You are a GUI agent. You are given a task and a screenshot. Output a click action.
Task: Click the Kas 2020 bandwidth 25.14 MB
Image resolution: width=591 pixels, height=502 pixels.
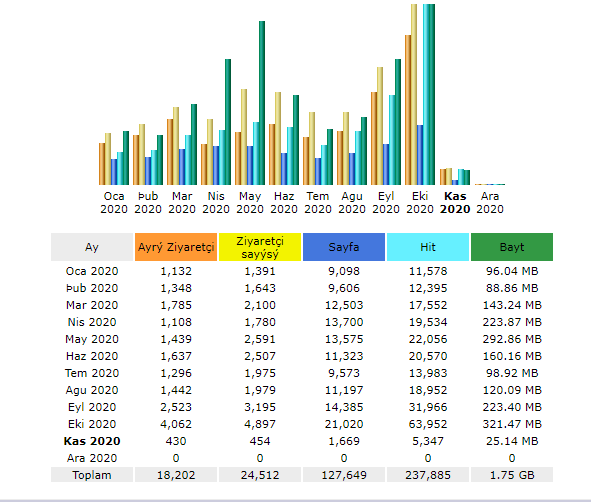(x=512, y=441)
